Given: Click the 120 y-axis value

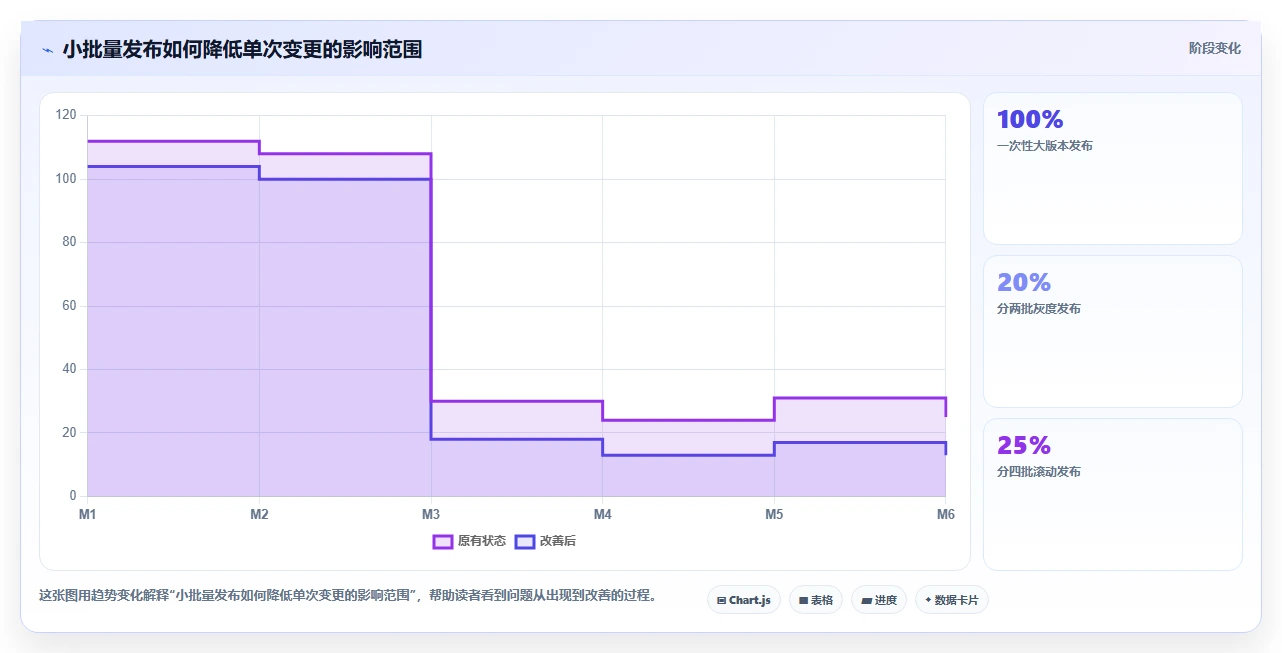Looking at the screenshot, I should pos(66,115).
